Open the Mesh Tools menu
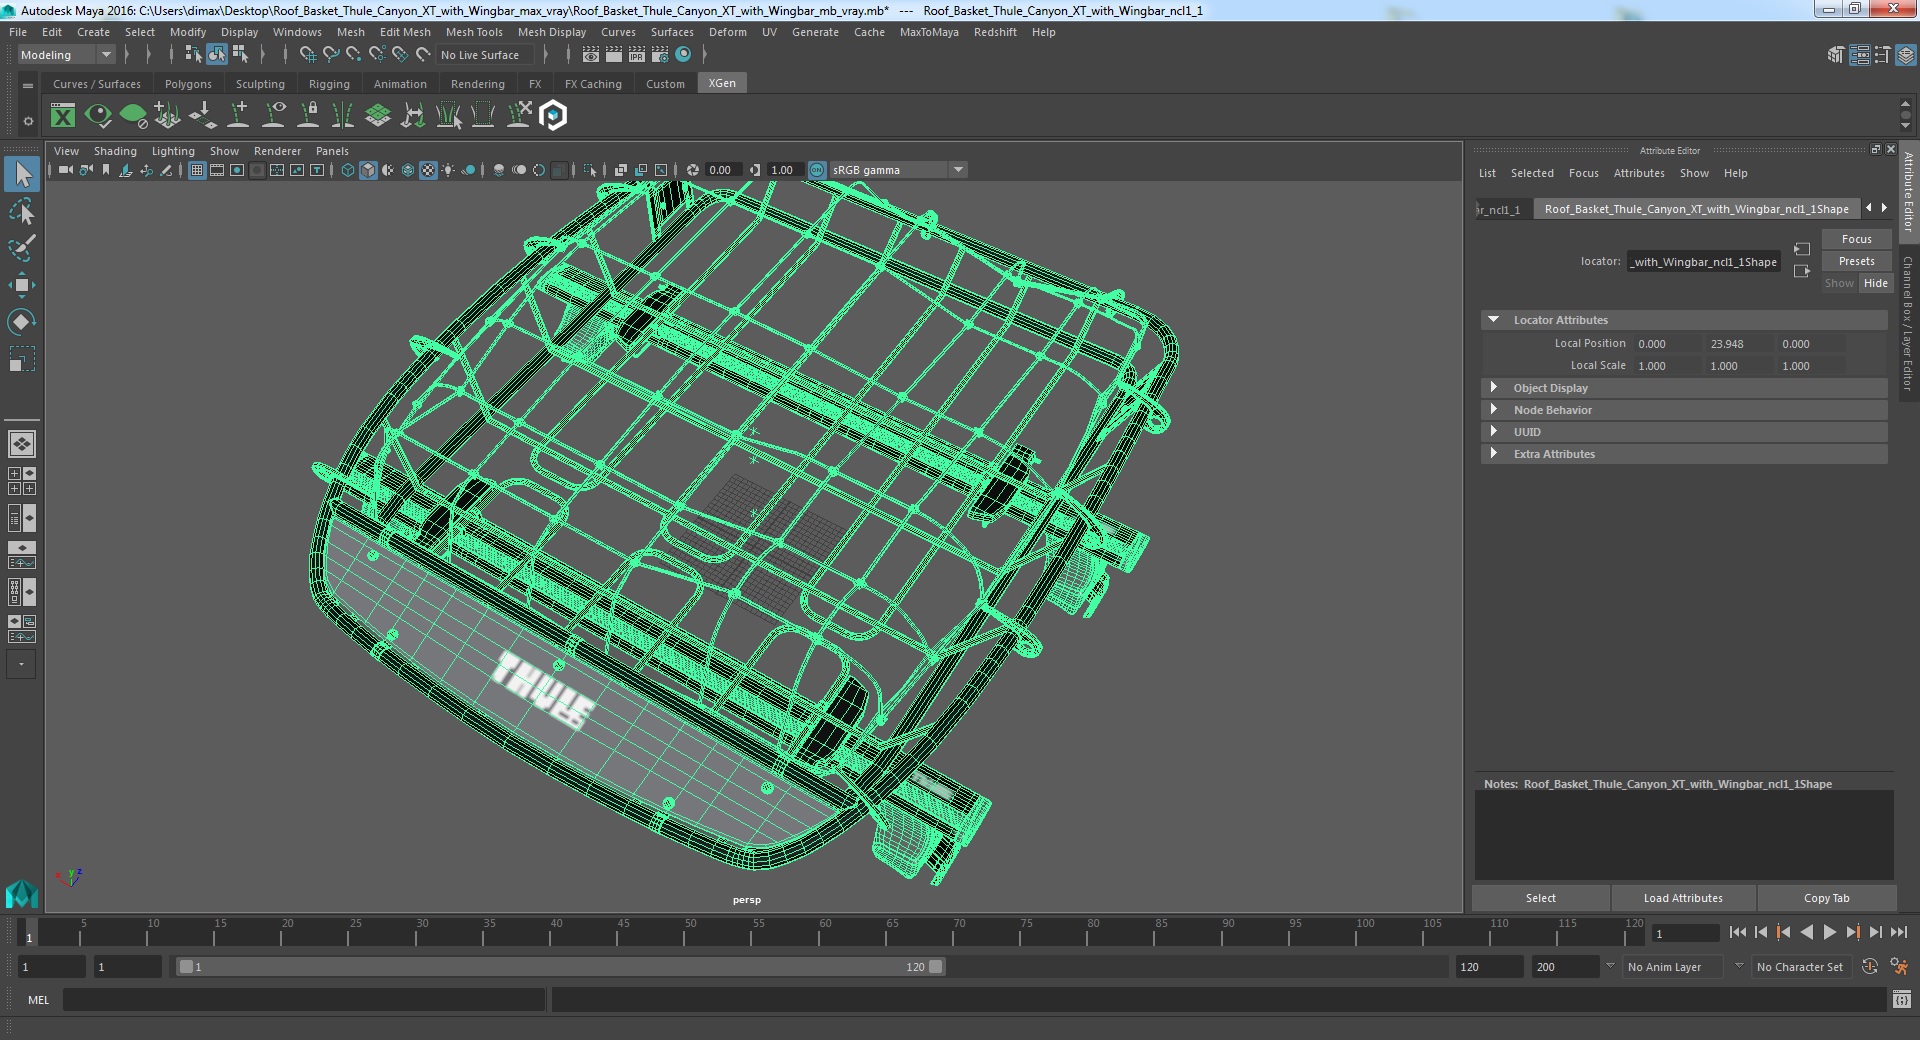This screenshot has width=1920, height=1040. tap(474, 32)
